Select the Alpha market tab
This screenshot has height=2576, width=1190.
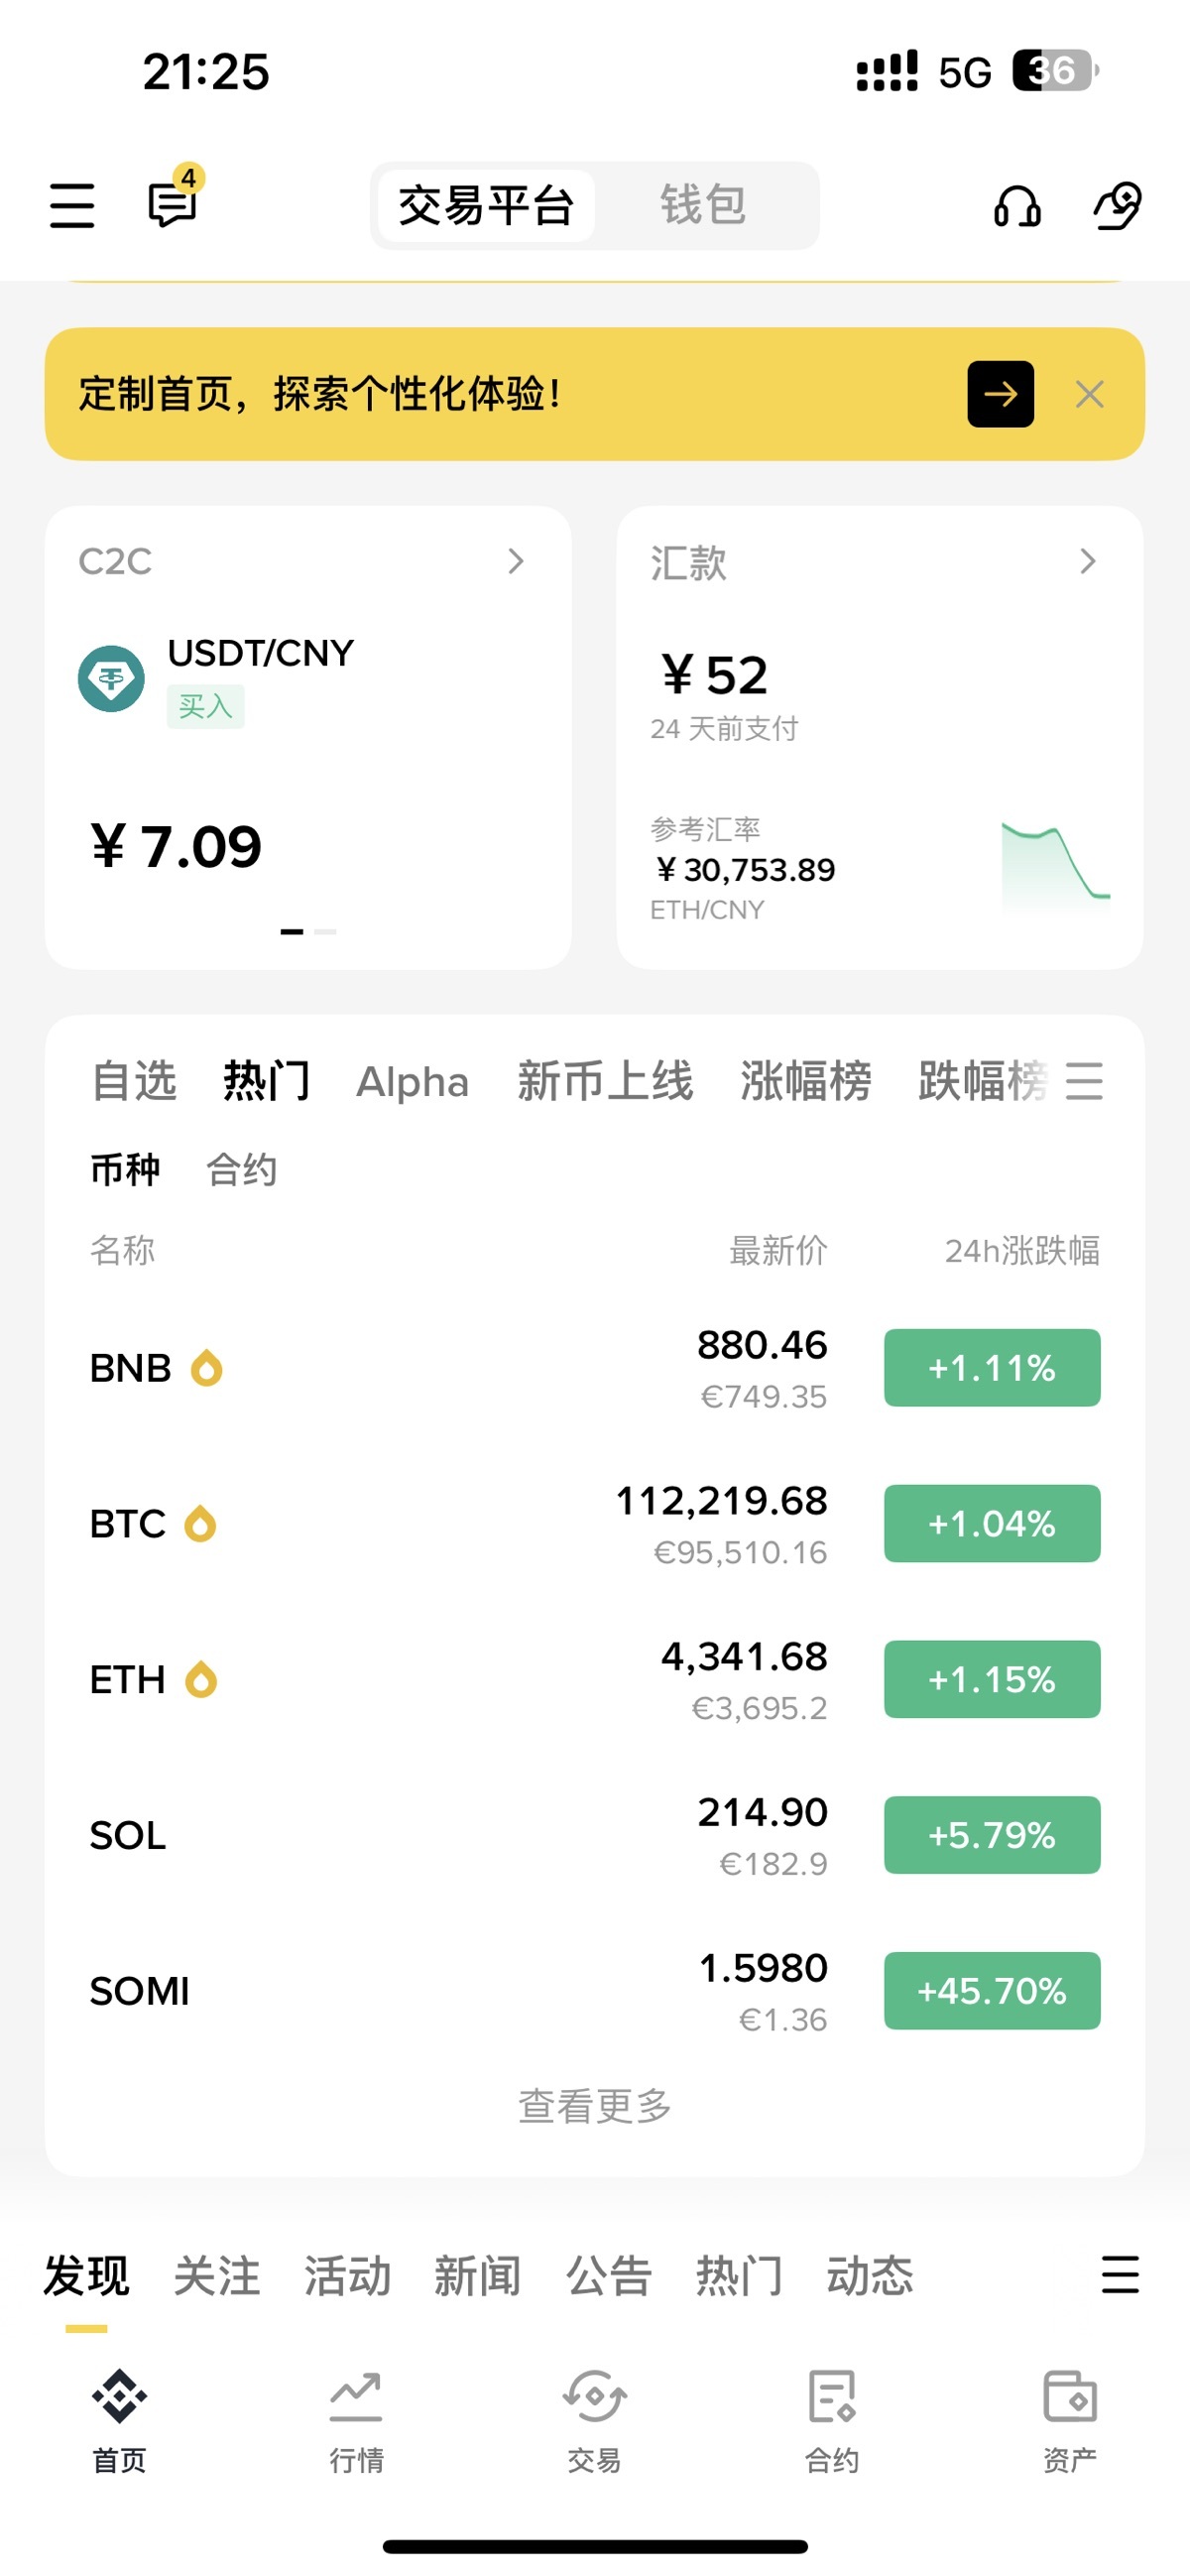[412, 1081]
